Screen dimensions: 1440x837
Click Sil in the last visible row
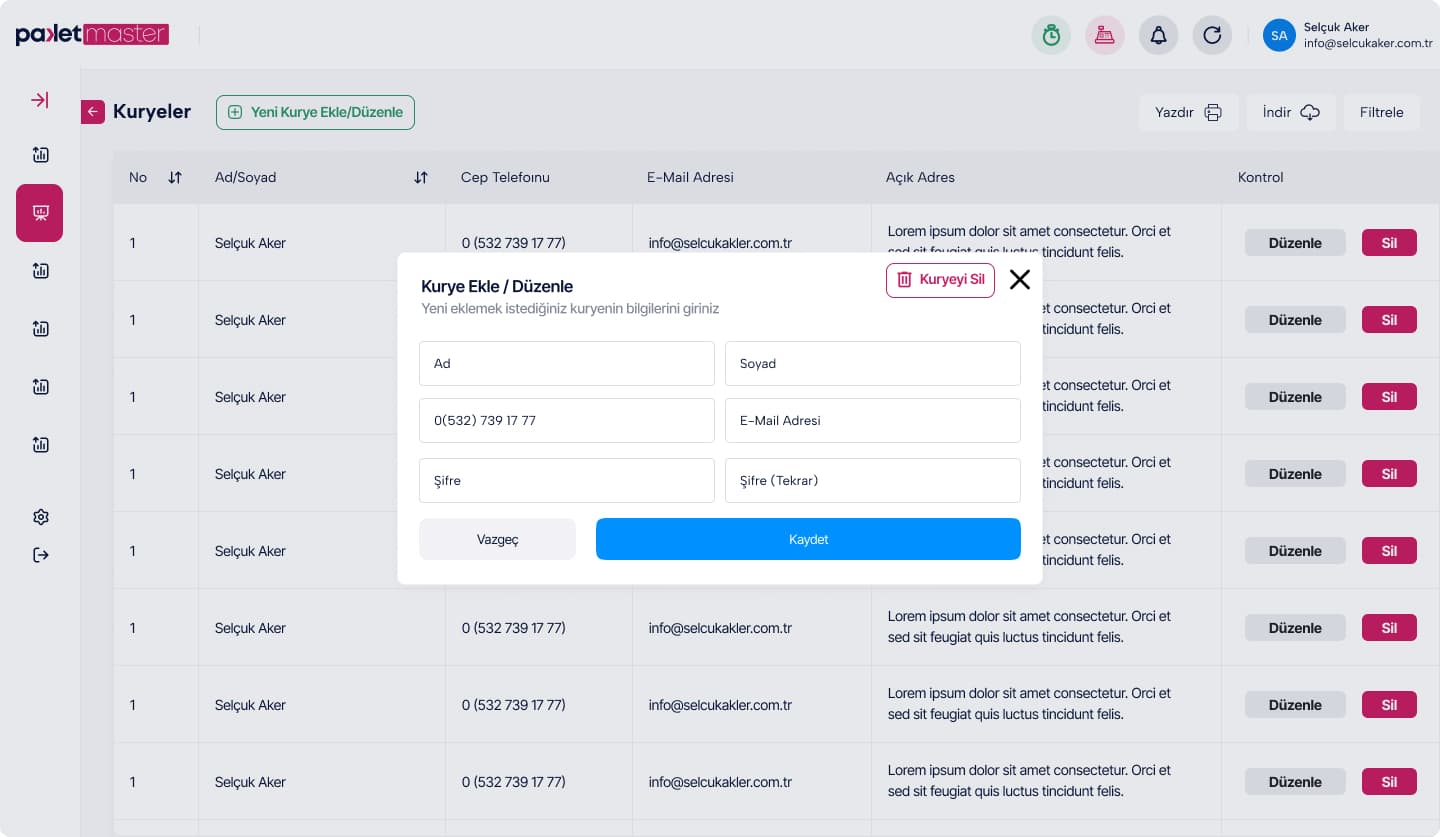[1389, 782]
